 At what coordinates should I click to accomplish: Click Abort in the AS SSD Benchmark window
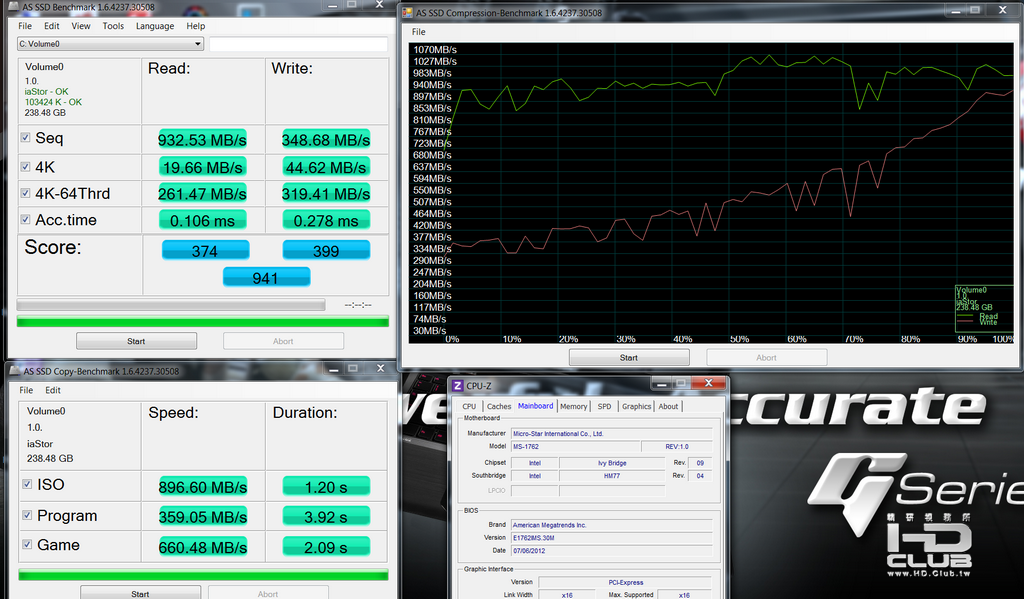pos(283,341)
